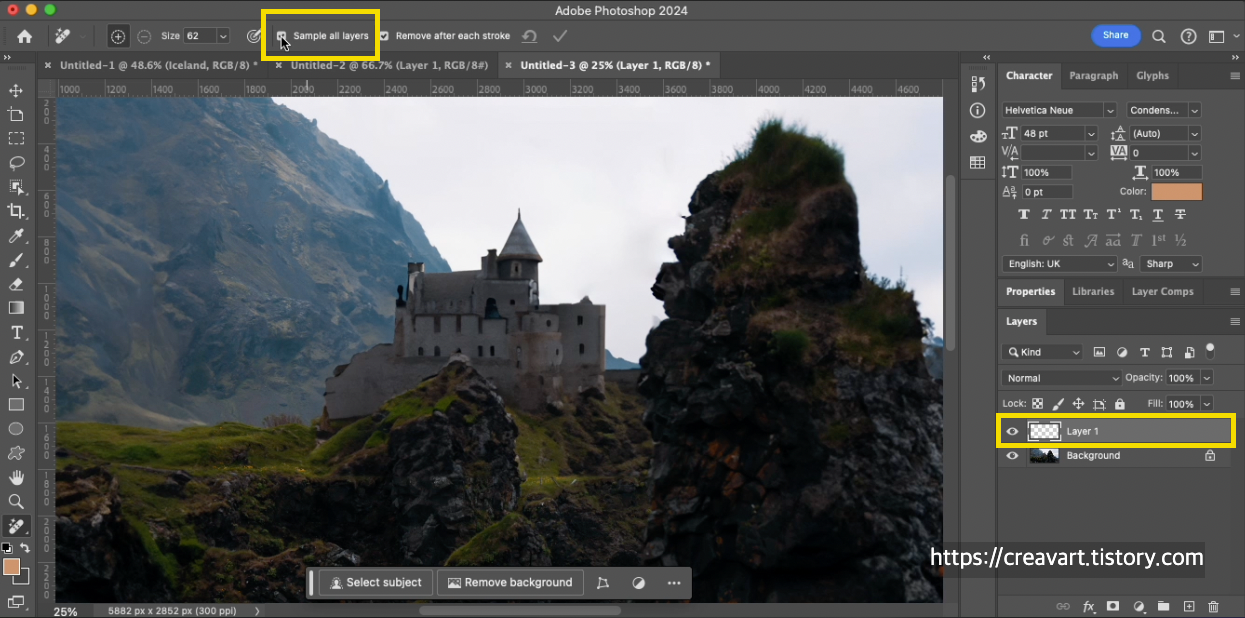This screenshot has width=1245, height=618.
Task: Select the Hand tool
Action: [x=16, y=478]
